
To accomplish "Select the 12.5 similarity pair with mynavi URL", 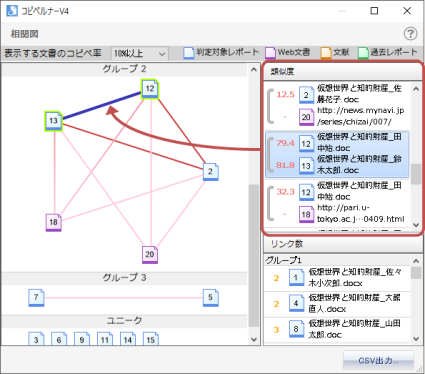I will (337, 106).
